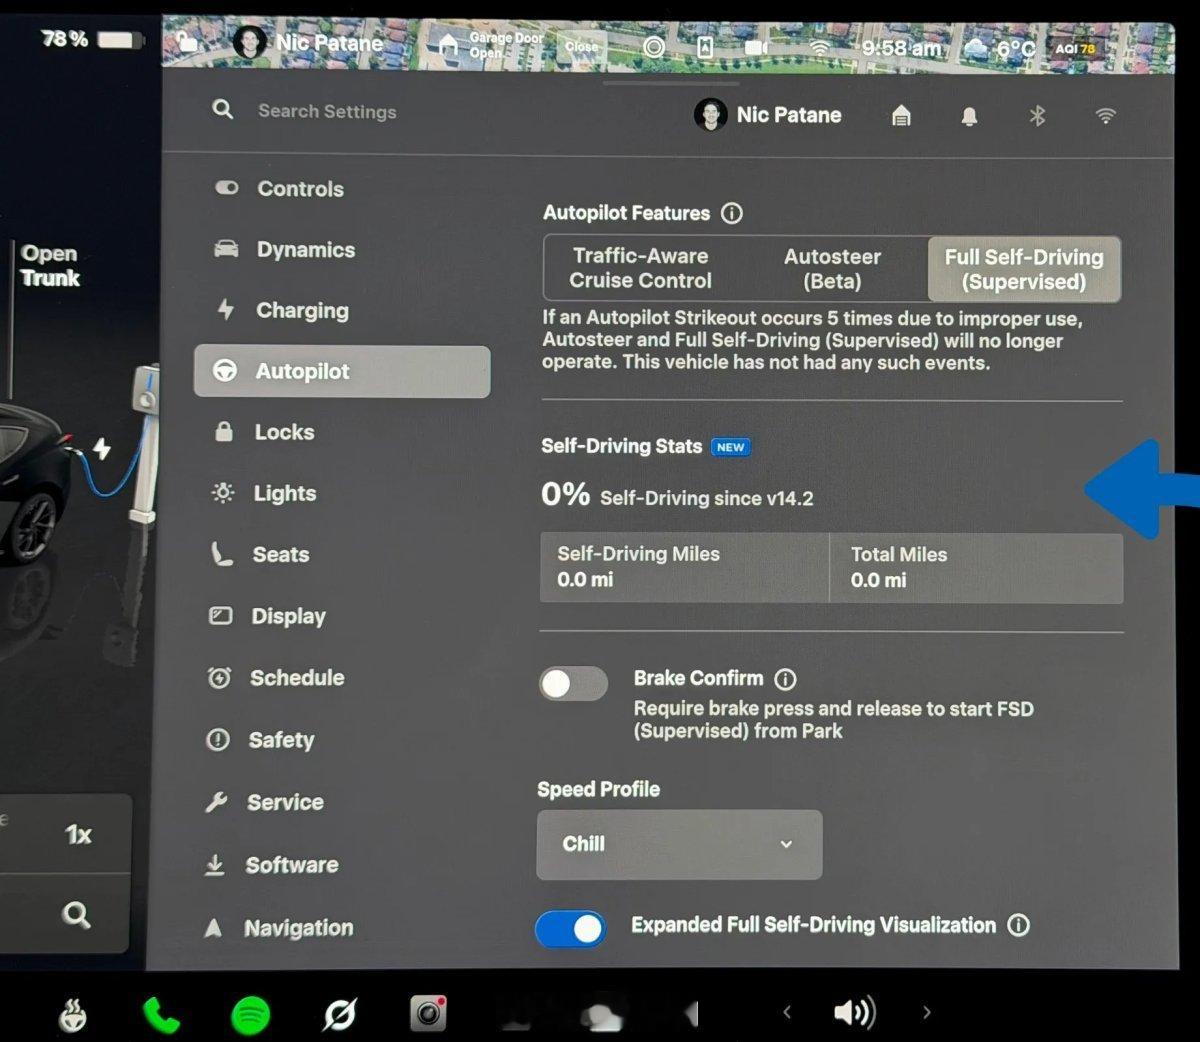Open Safety settings
The width and height of the screenshot is (1200, 1042).
(341, 739)
